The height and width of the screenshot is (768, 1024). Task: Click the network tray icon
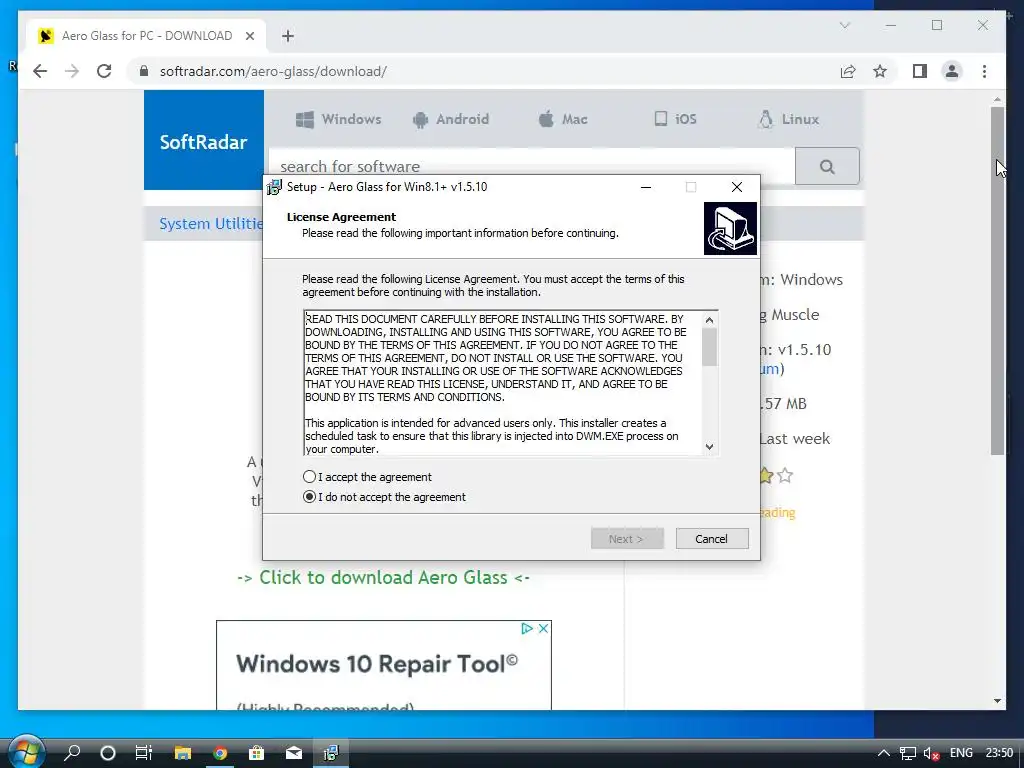pyautogui.click(x=908, y=754)
